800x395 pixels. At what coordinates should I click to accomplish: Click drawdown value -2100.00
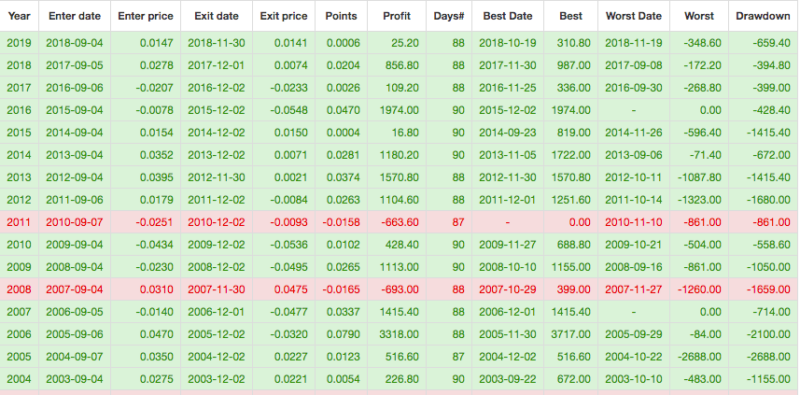click(x=768, y=335)
